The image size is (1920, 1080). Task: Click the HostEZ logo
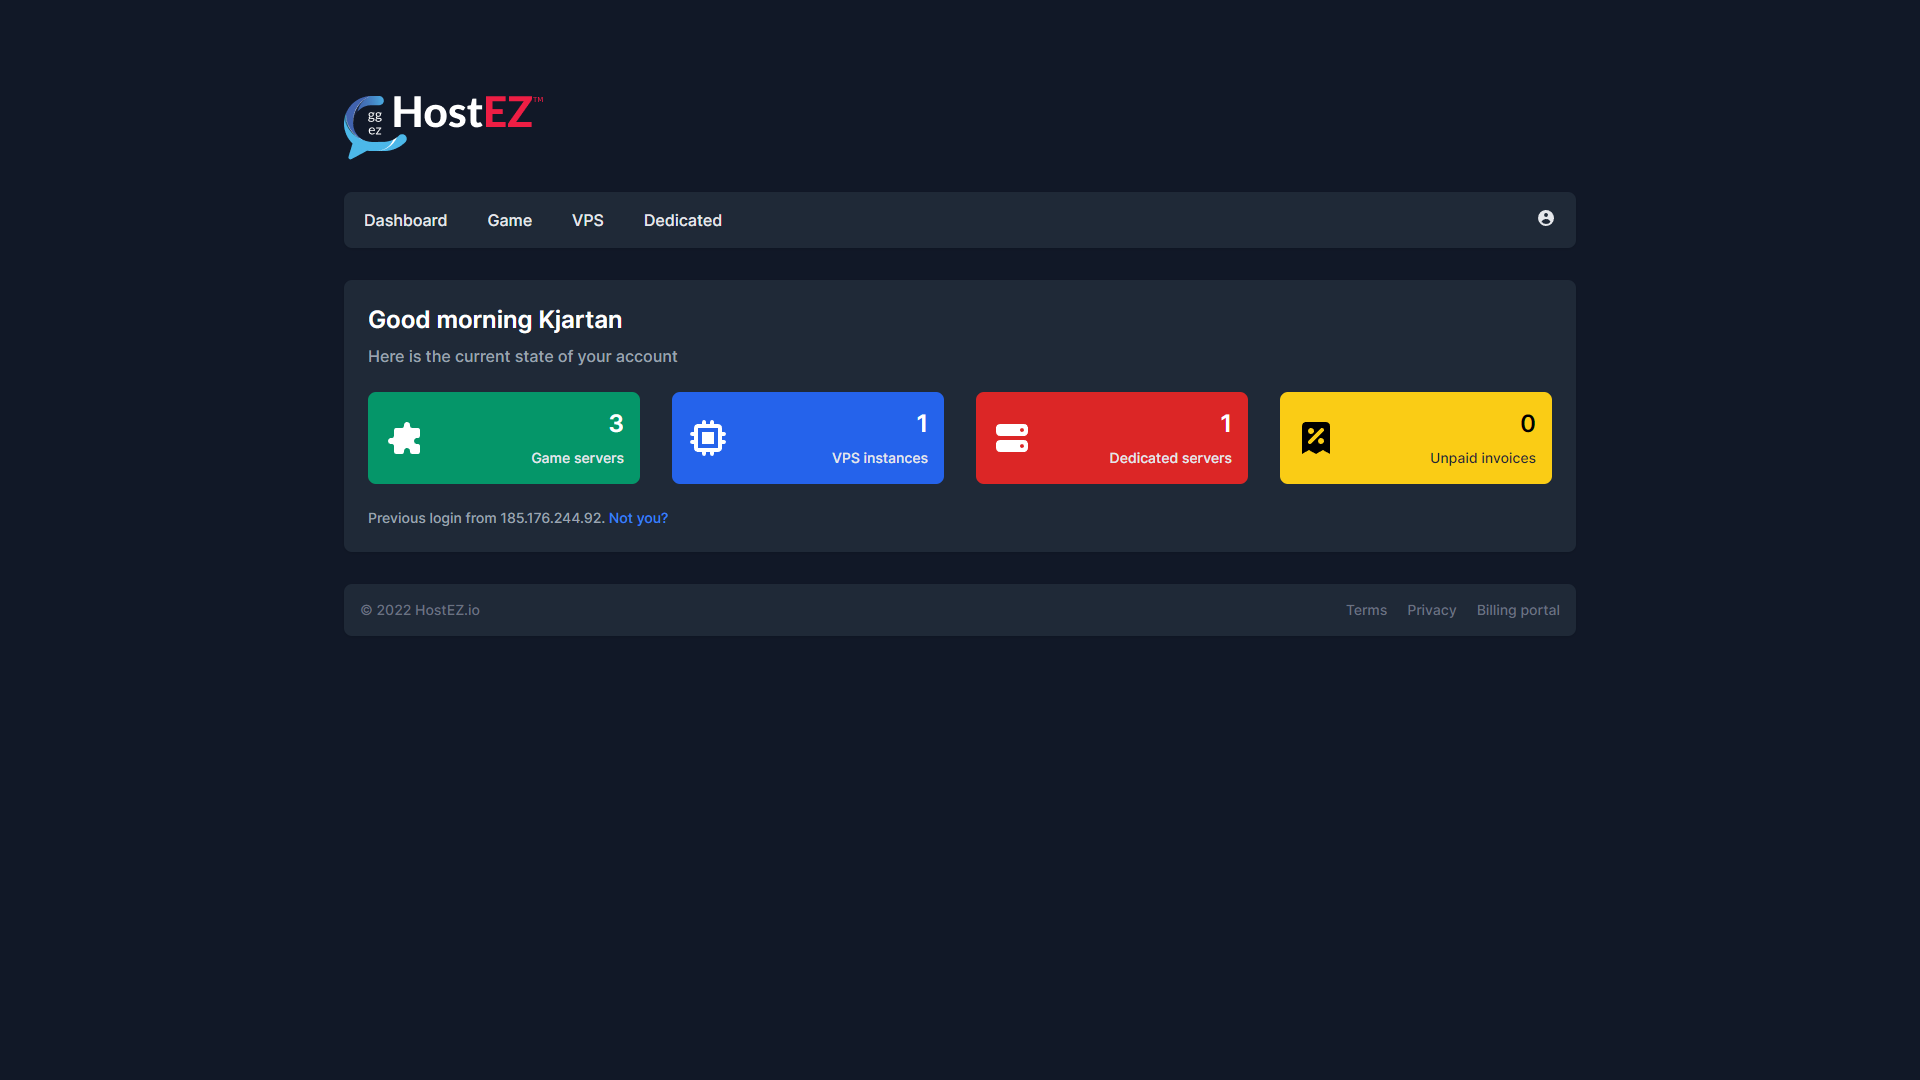pyautogui.click(x=443, y=125)
